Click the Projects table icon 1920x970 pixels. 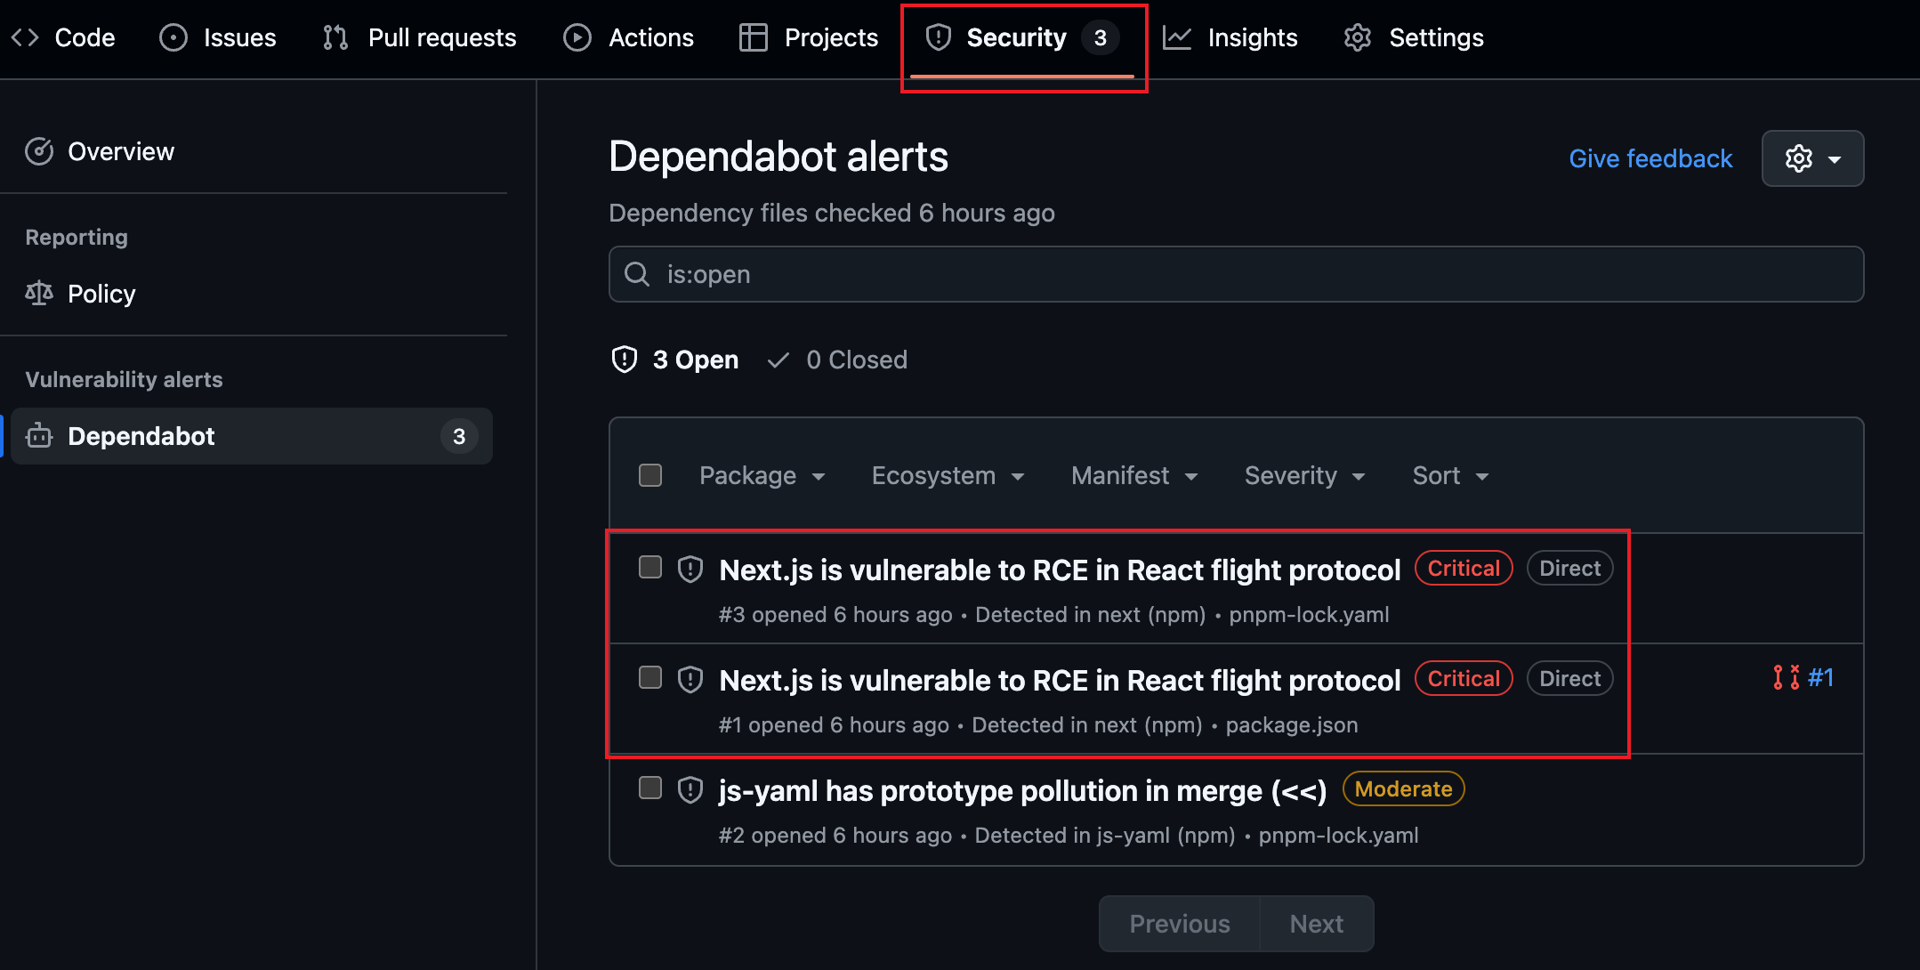point(753,38)
